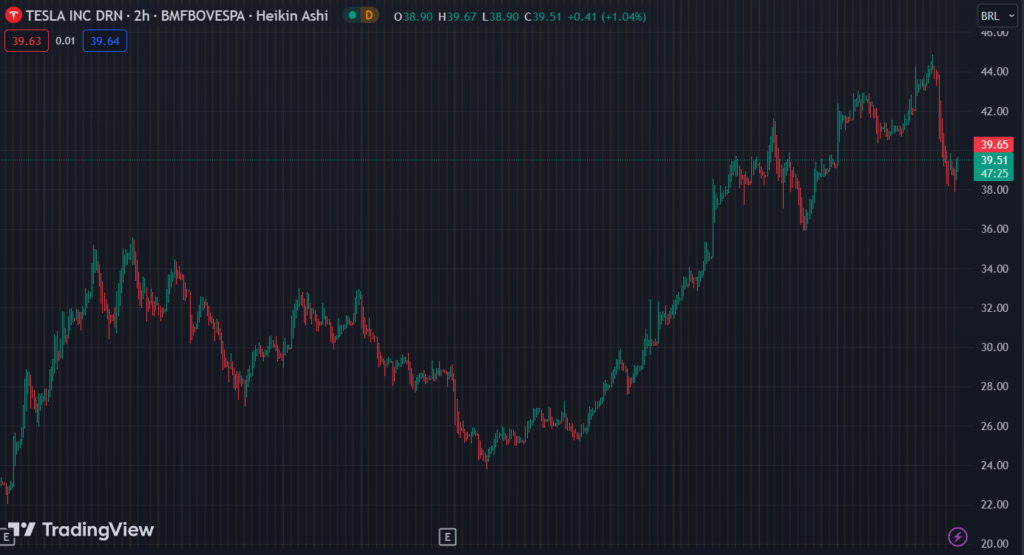Click the Tesla logo icon beside symbol name
Screen dimensions: 1024x555
click(13, 16)
